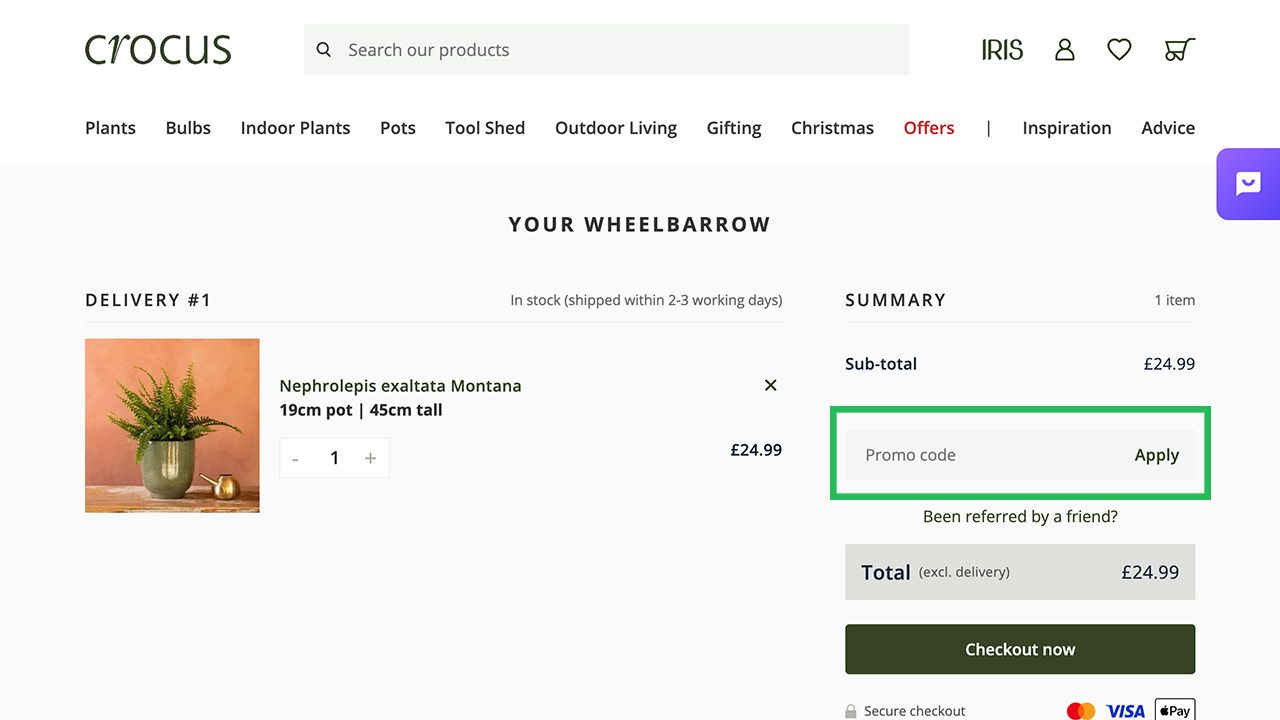This screenshot has height=720, width=1280.
Task: Open the Tool Shed menu
Action: point(485,128)
